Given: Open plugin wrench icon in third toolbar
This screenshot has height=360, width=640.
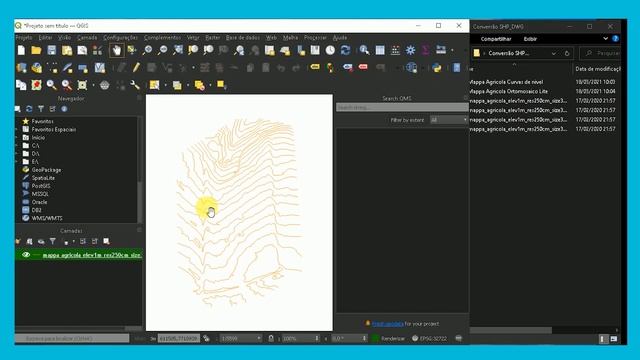Looking at the screenshot, I should click(x=135, y=85).
